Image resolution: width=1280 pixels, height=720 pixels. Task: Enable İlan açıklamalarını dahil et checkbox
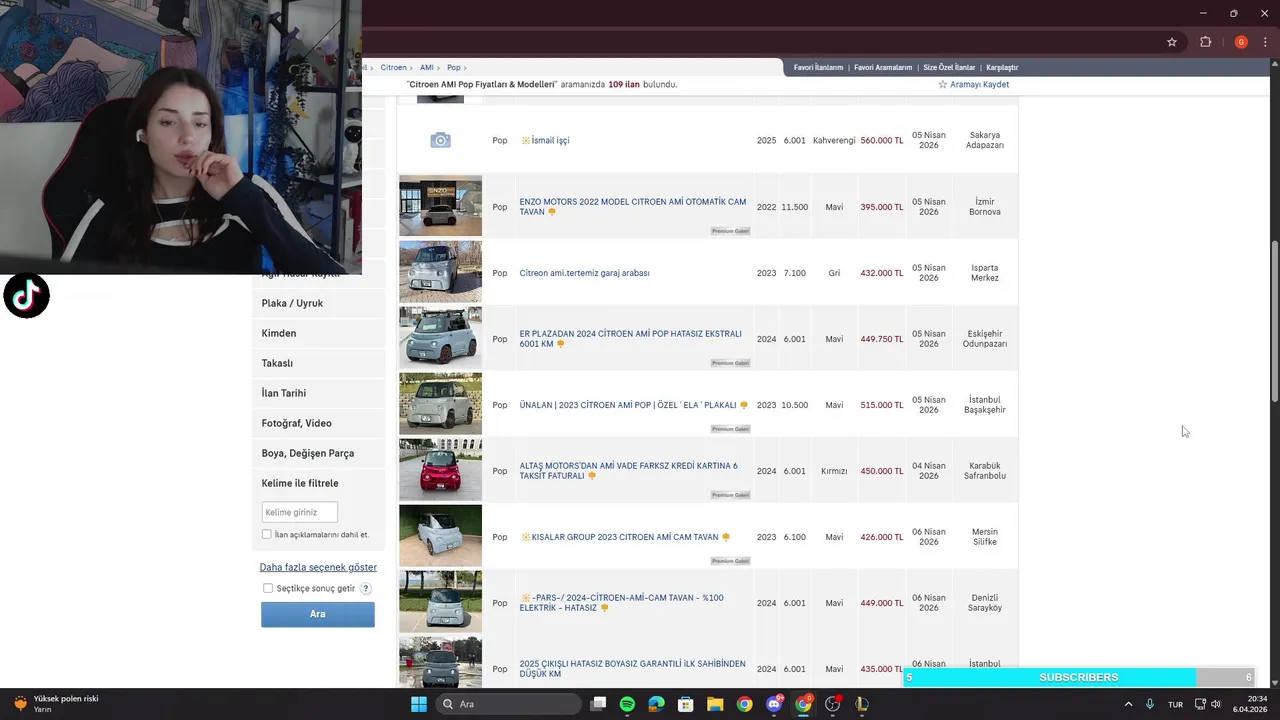[267, 535]
